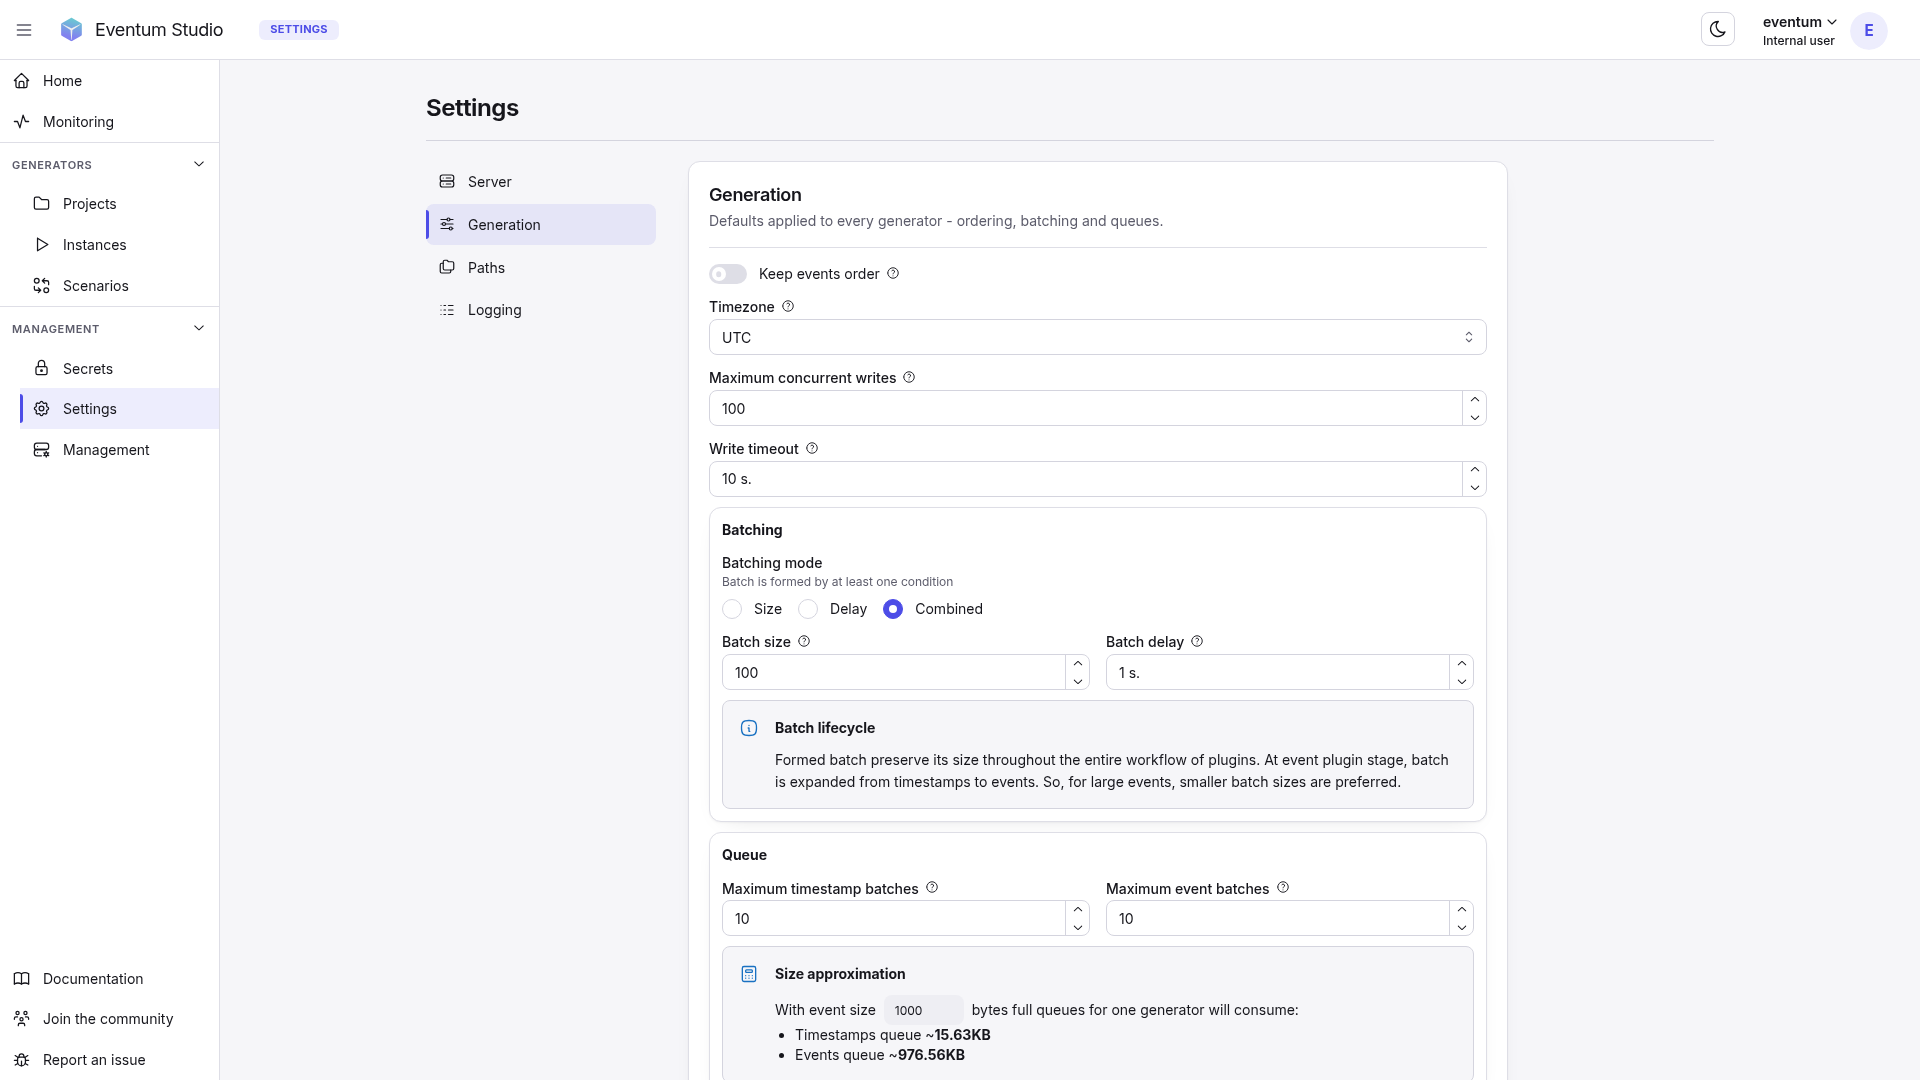
Task: Increase Batch size value
Action: (x=1078, y=664)
